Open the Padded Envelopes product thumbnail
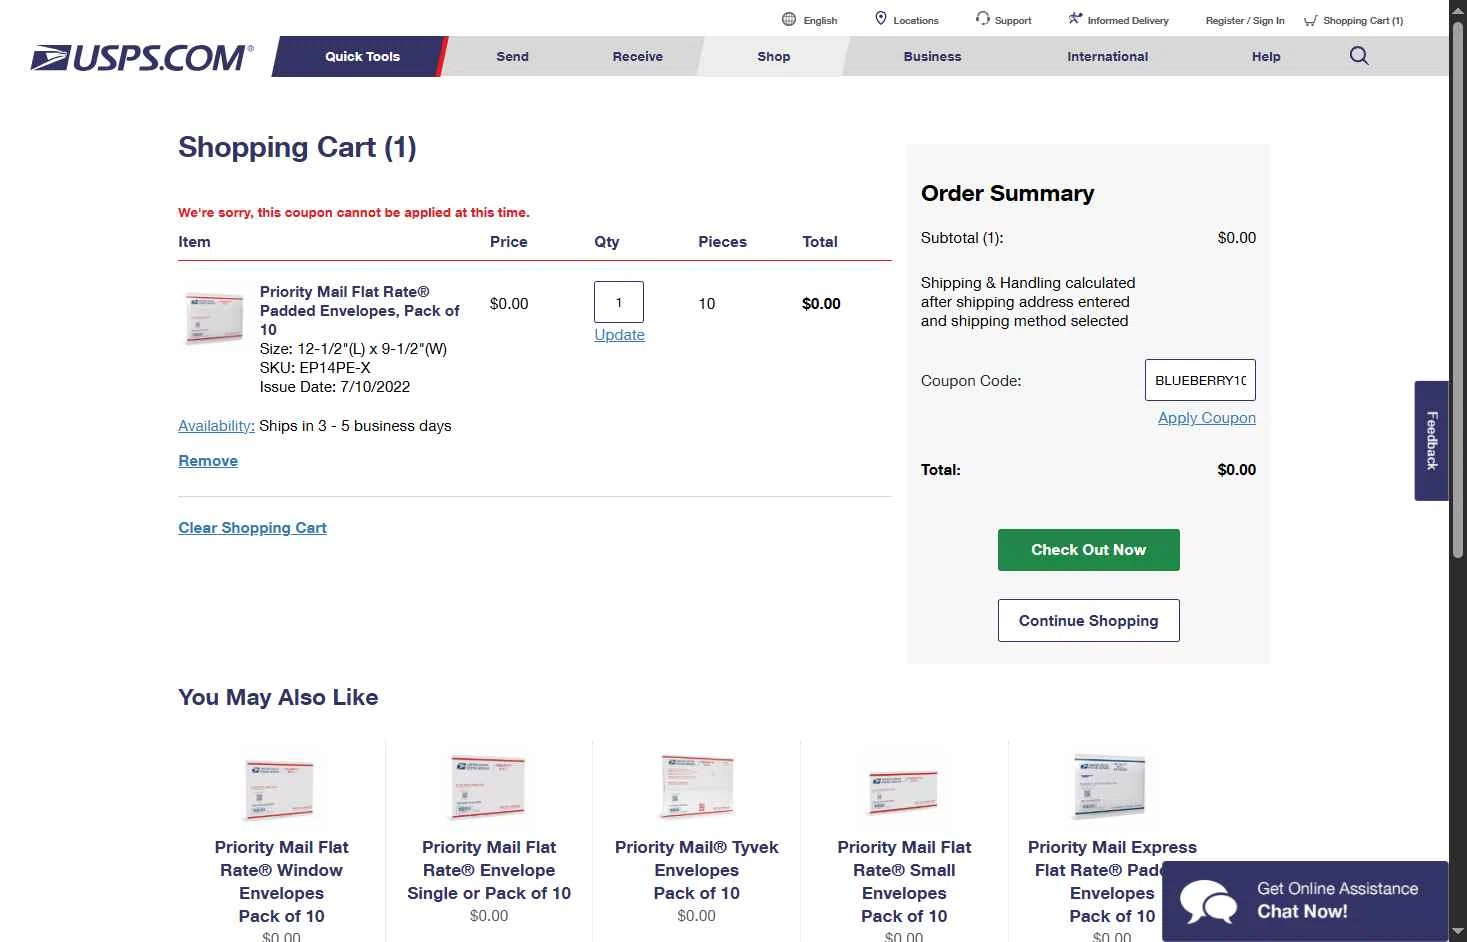The image size is (1467, 942). point(215,318)
